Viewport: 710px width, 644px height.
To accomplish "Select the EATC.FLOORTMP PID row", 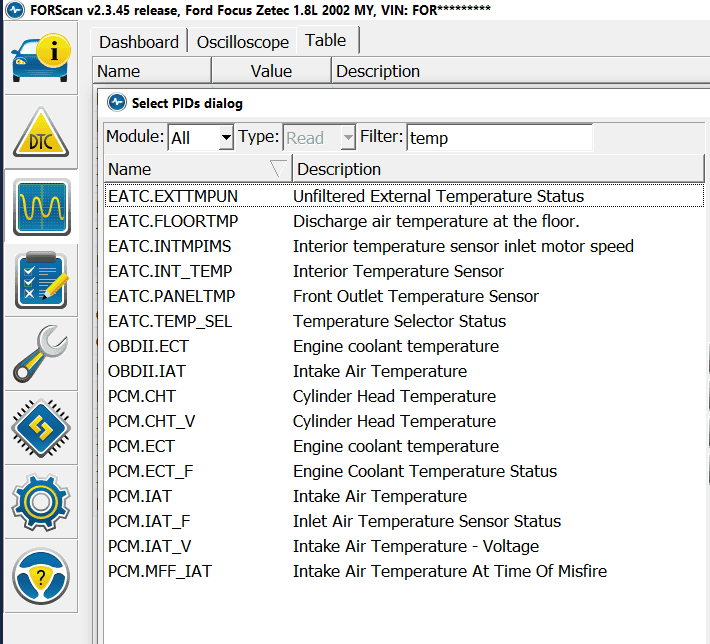I will point(404,221).
